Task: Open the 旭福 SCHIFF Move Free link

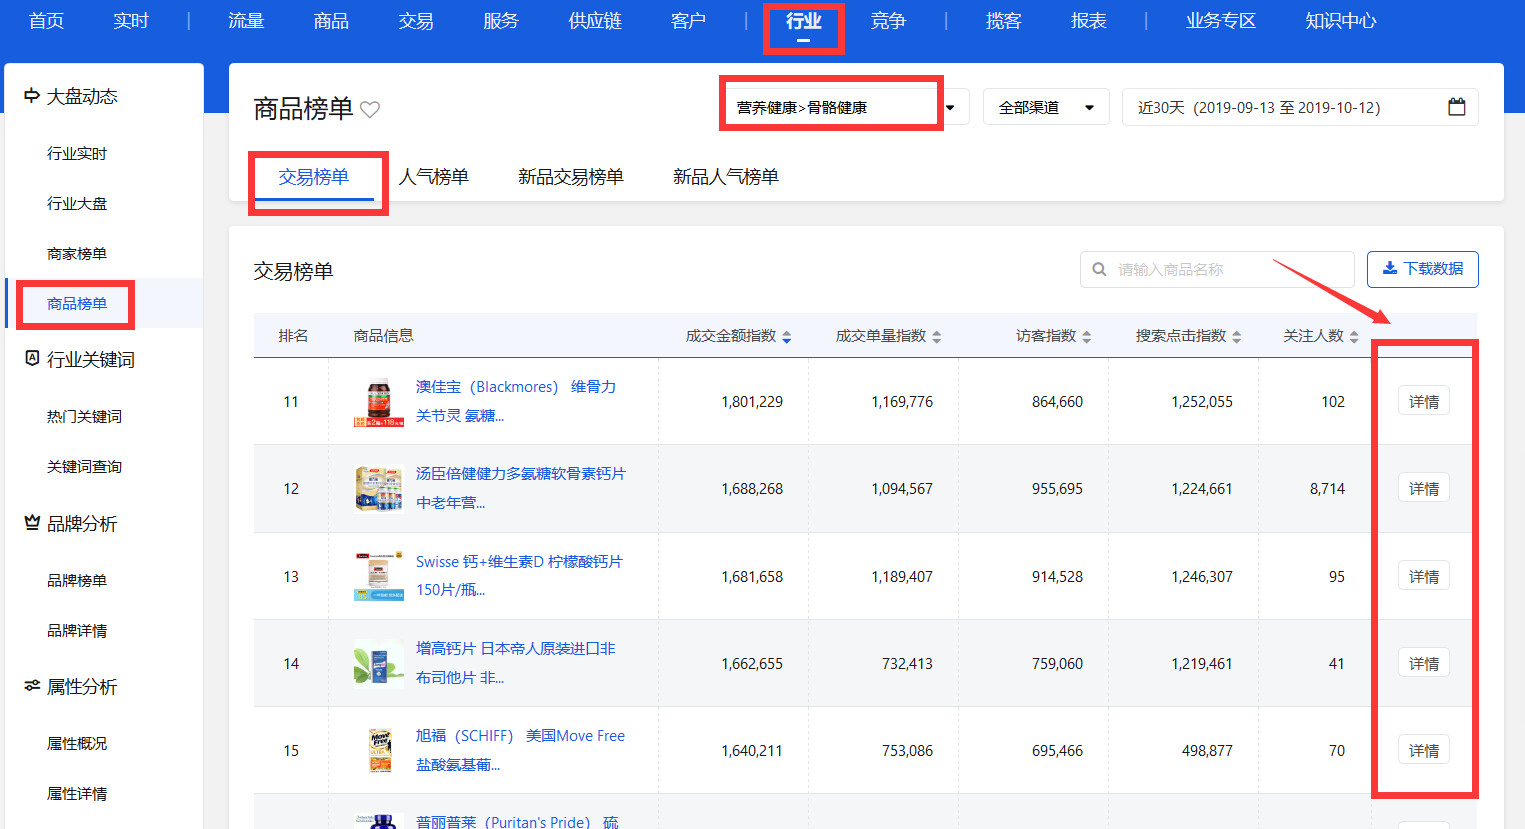Action: pos(520,750)
